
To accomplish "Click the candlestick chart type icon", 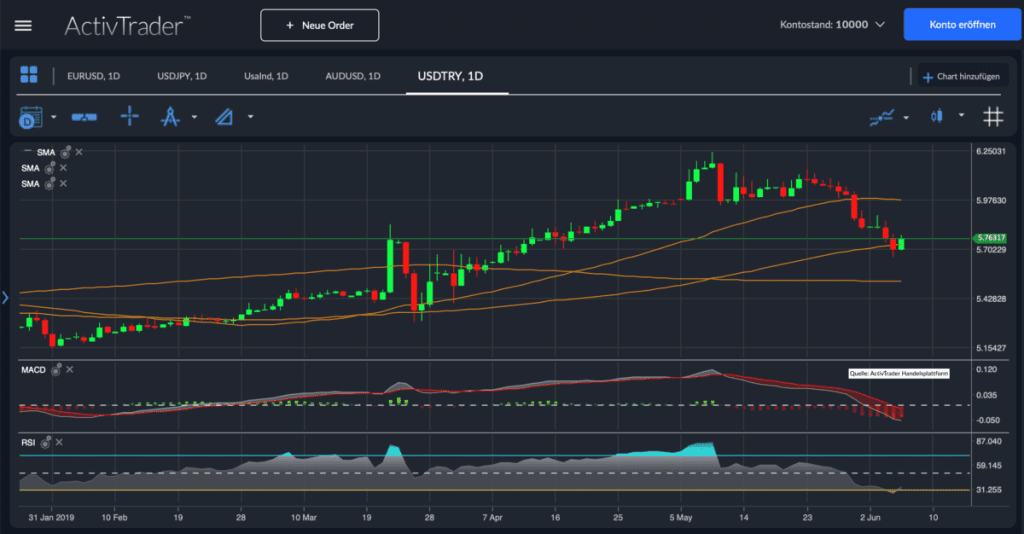I will [936, 116].
